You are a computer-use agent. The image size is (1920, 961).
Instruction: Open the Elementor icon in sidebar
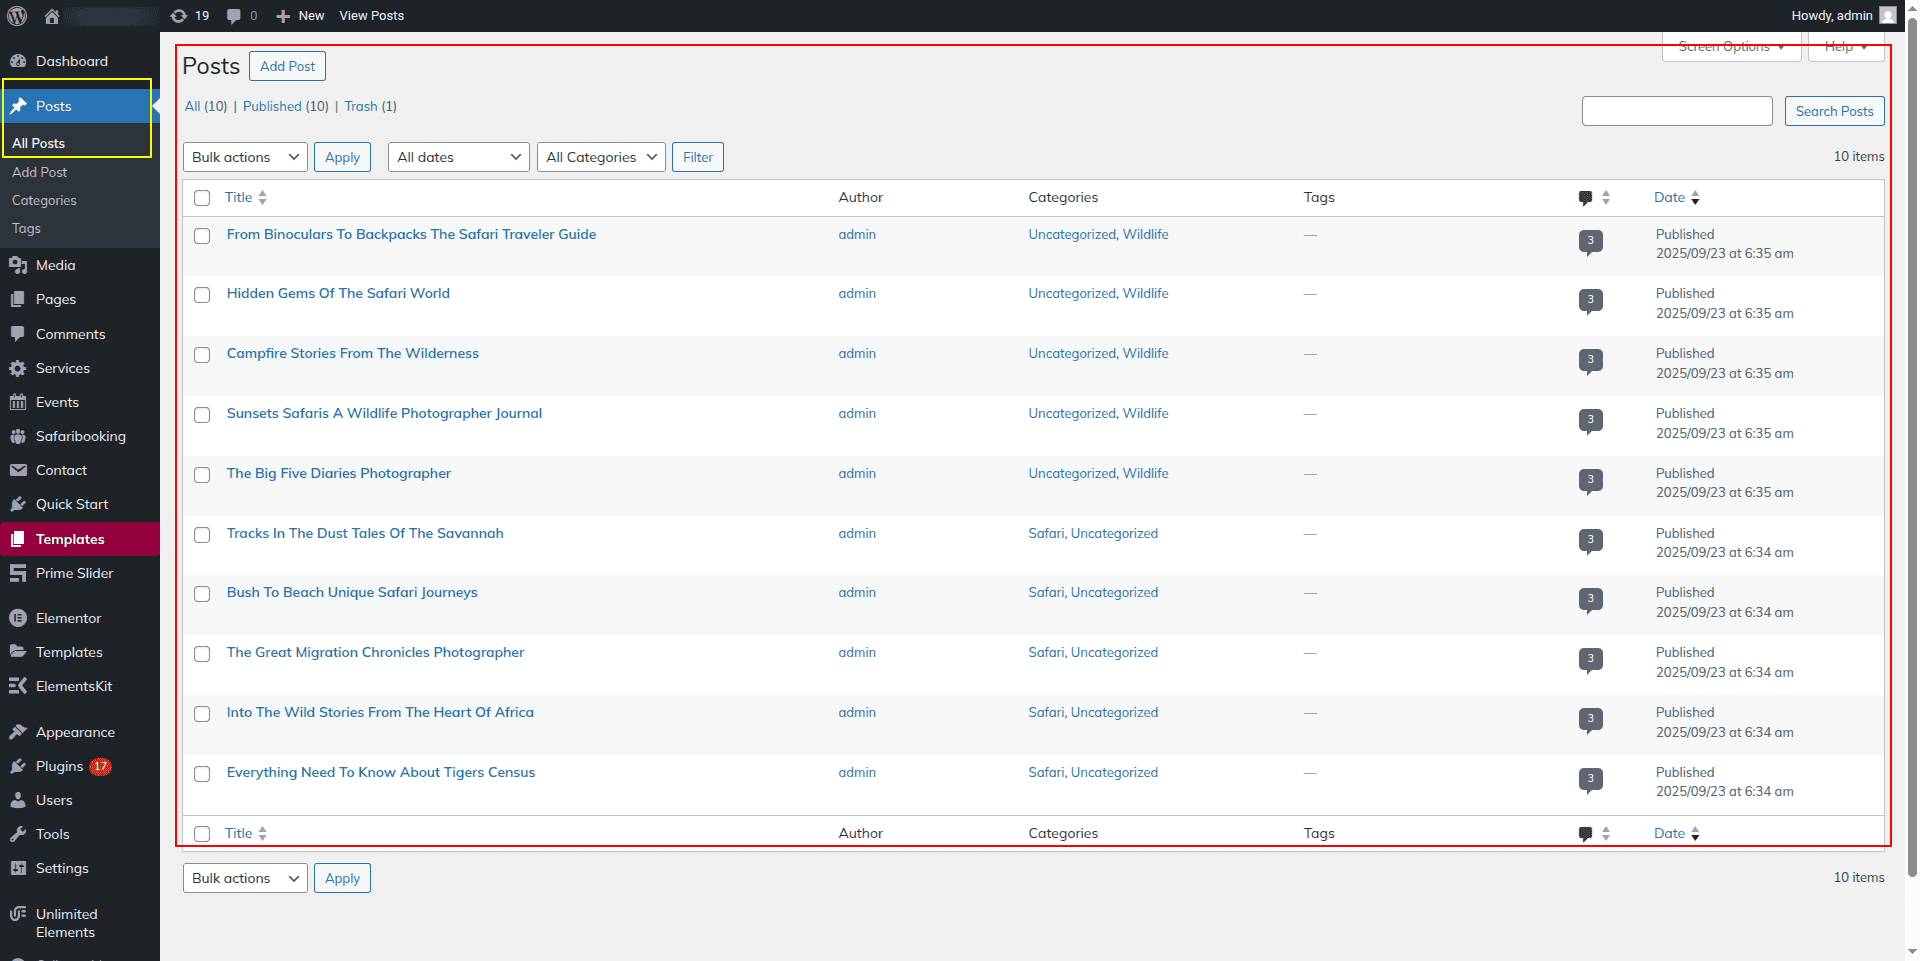(18, 618)
